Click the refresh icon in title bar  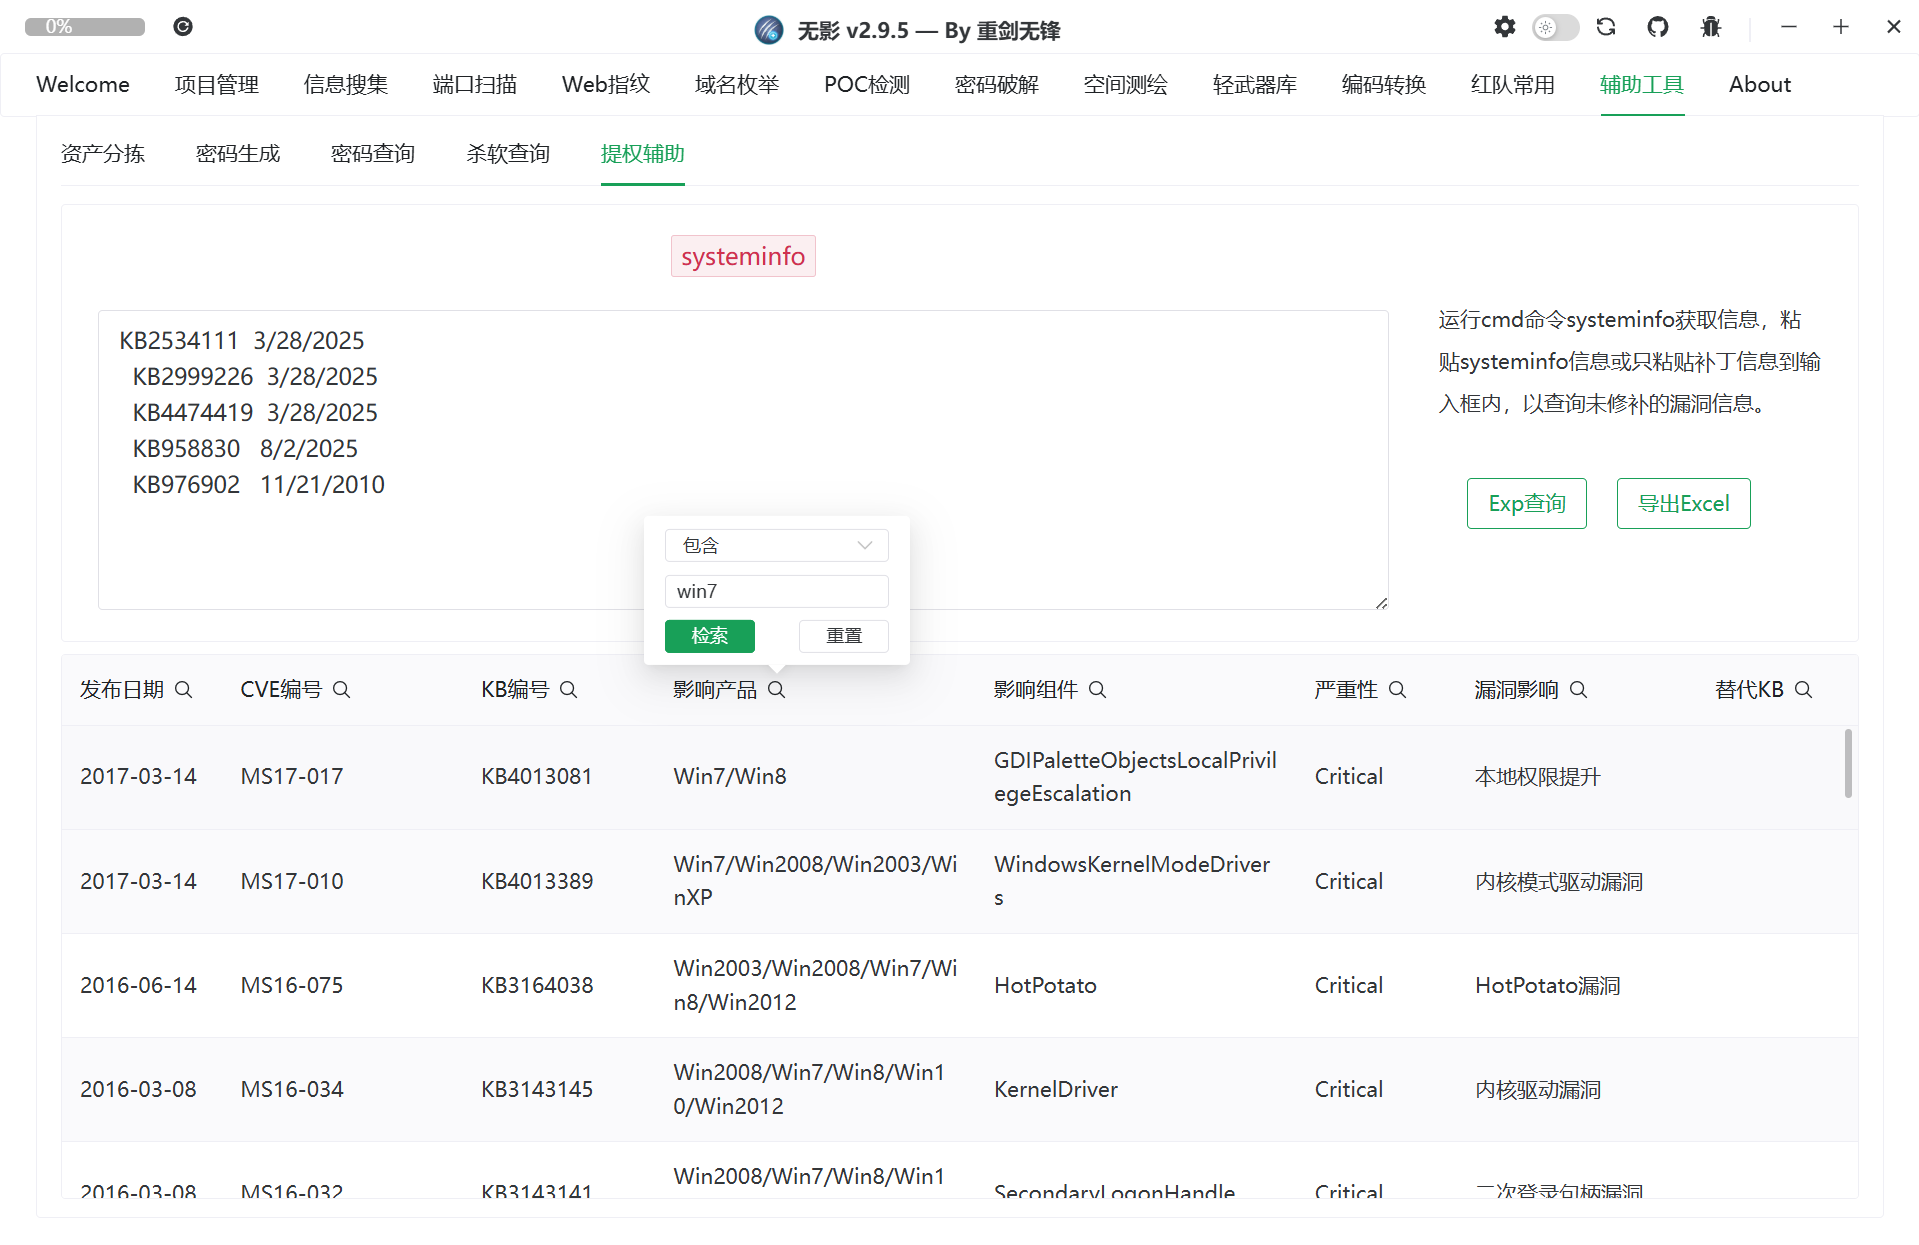(x=1606, y=27)
